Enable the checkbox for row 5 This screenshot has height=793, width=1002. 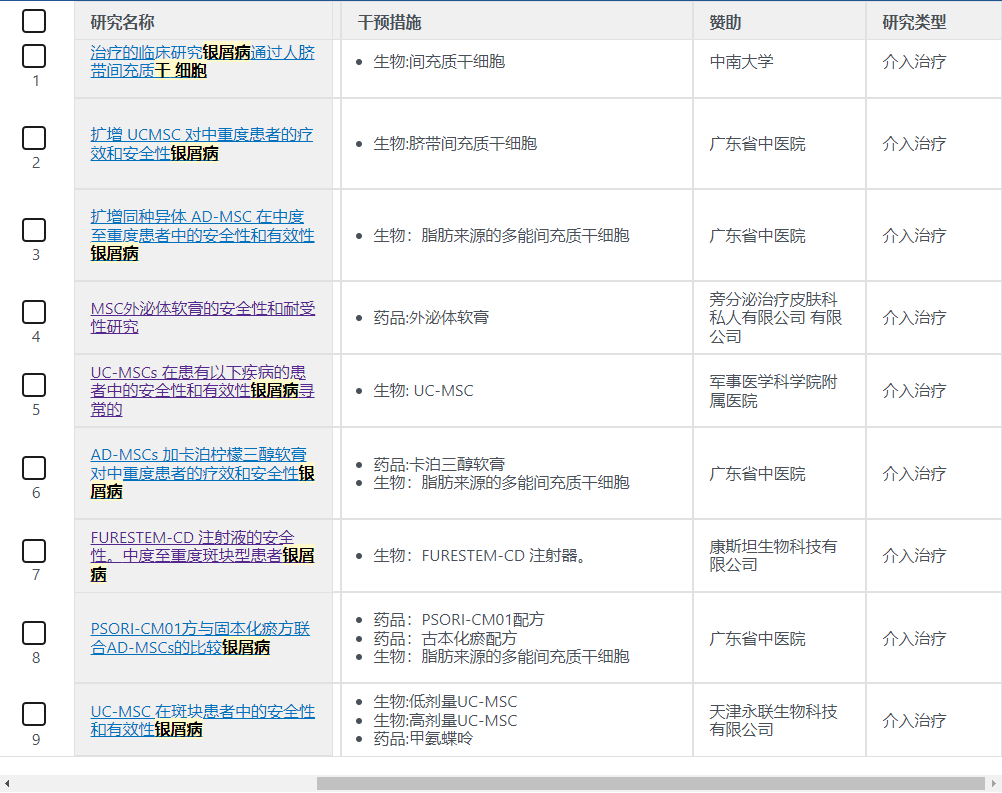(34, 385)
